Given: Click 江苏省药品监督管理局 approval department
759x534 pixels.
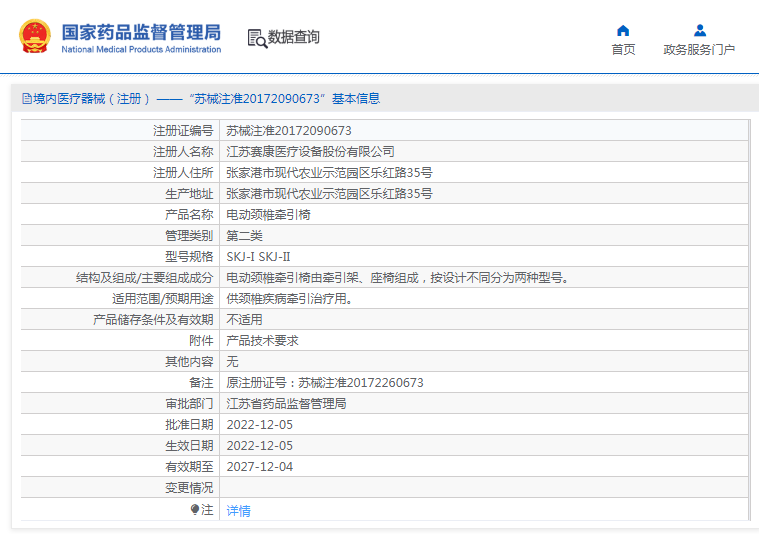Looking at the screenshot, I should point(286,404).
